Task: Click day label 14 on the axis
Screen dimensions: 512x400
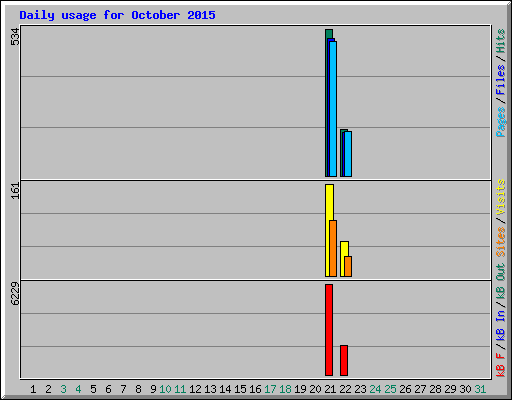Action: click(x=225, y=389)
